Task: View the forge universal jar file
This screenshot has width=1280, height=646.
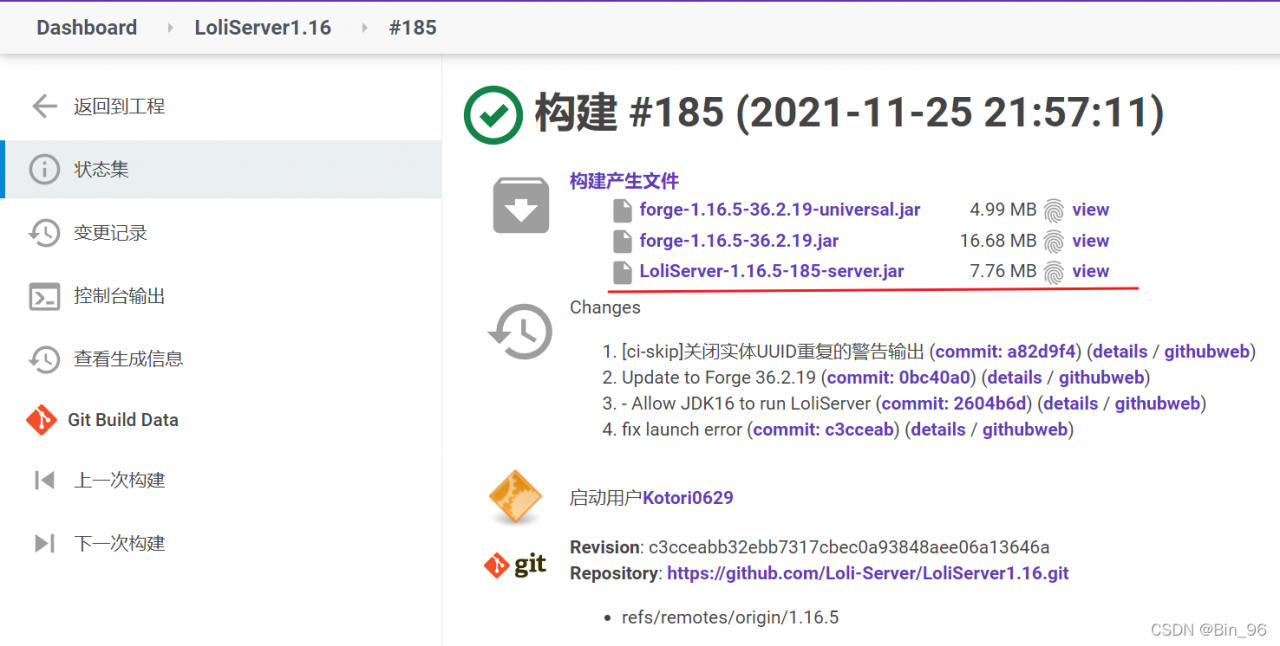Action: pyautogui.click(x=1091, y=210)
